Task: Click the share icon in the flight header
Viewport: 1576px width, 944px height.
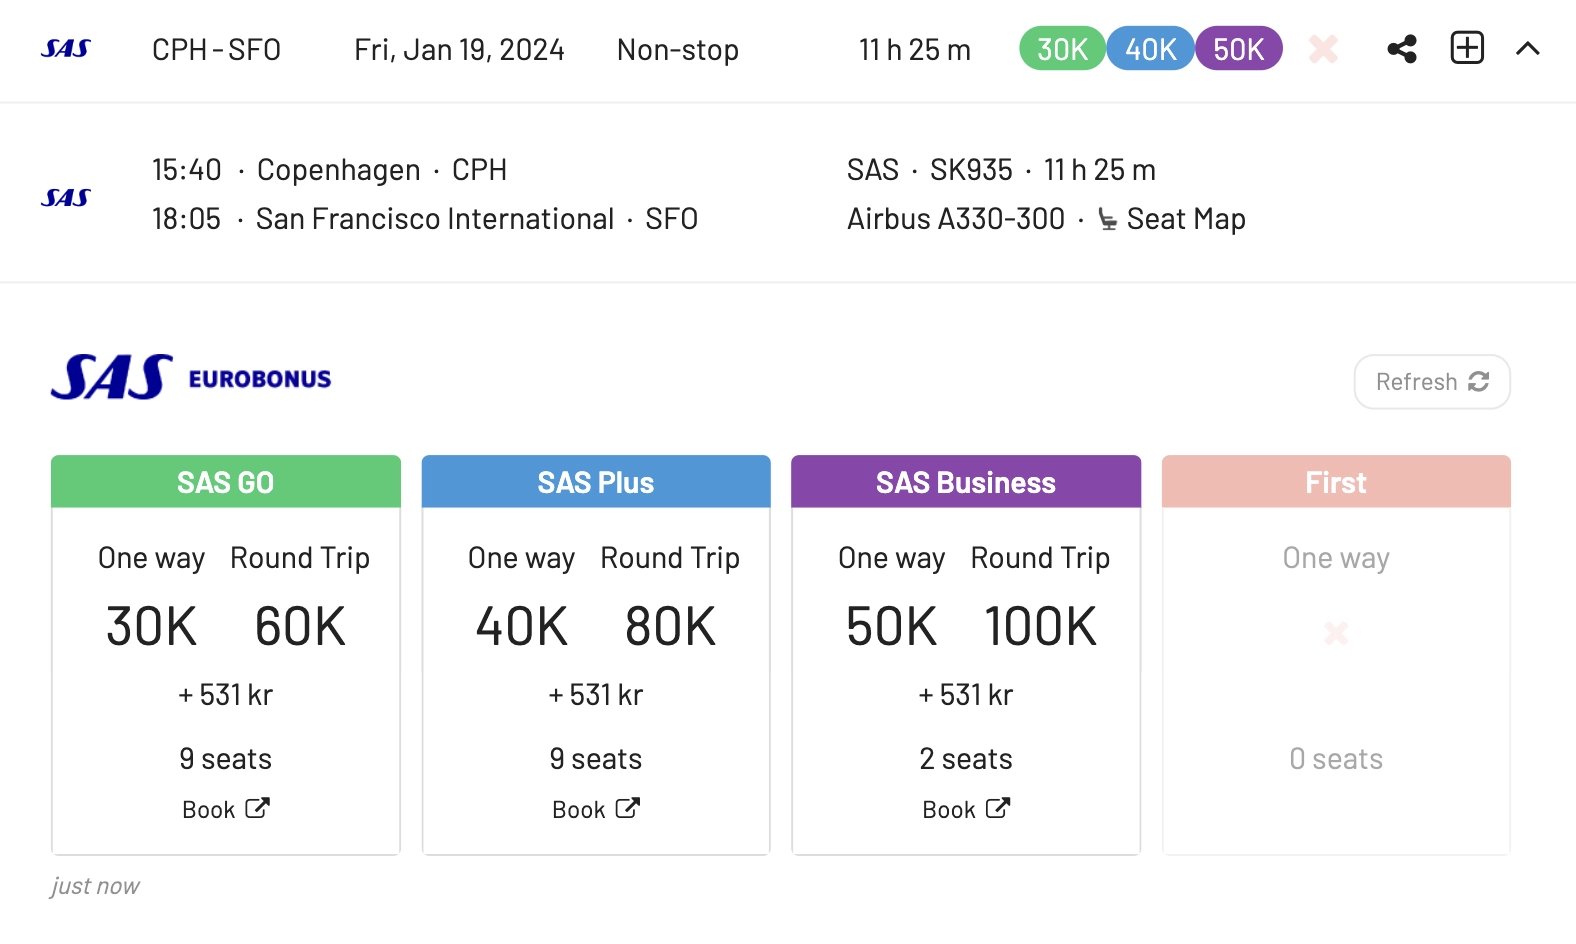Action: click(x=1402, y=49)
